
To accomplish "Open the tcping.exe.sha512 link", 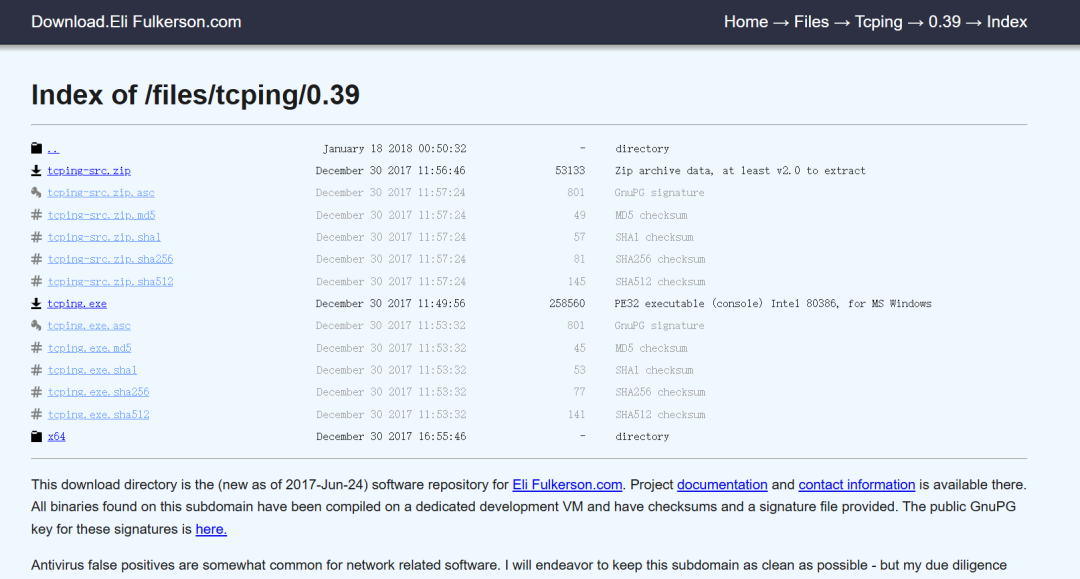I will click(98, 414).
